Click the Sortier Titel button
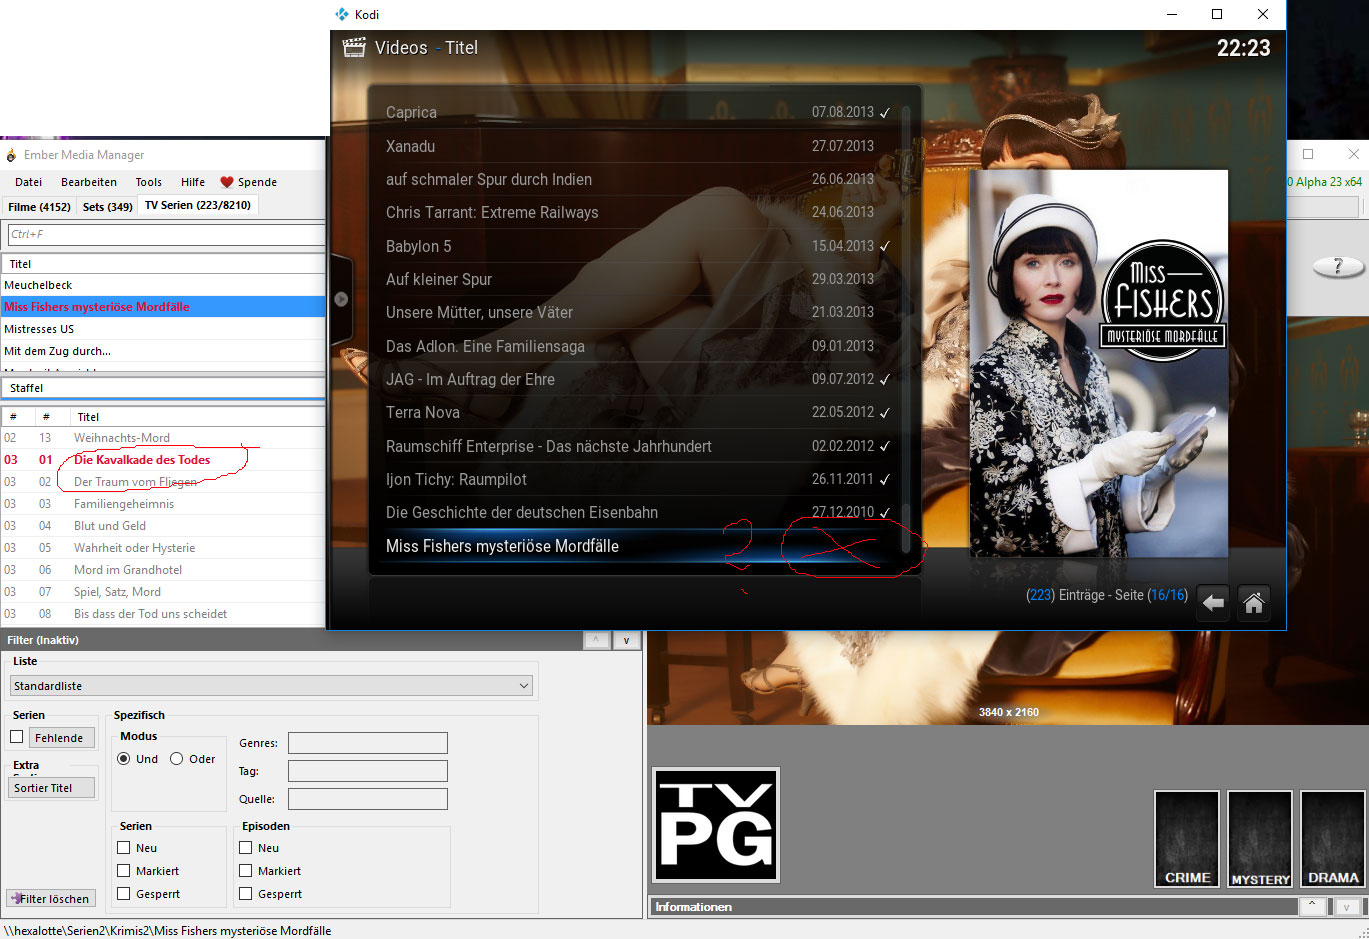This screenshot has height=939, width=1369. 53,788
